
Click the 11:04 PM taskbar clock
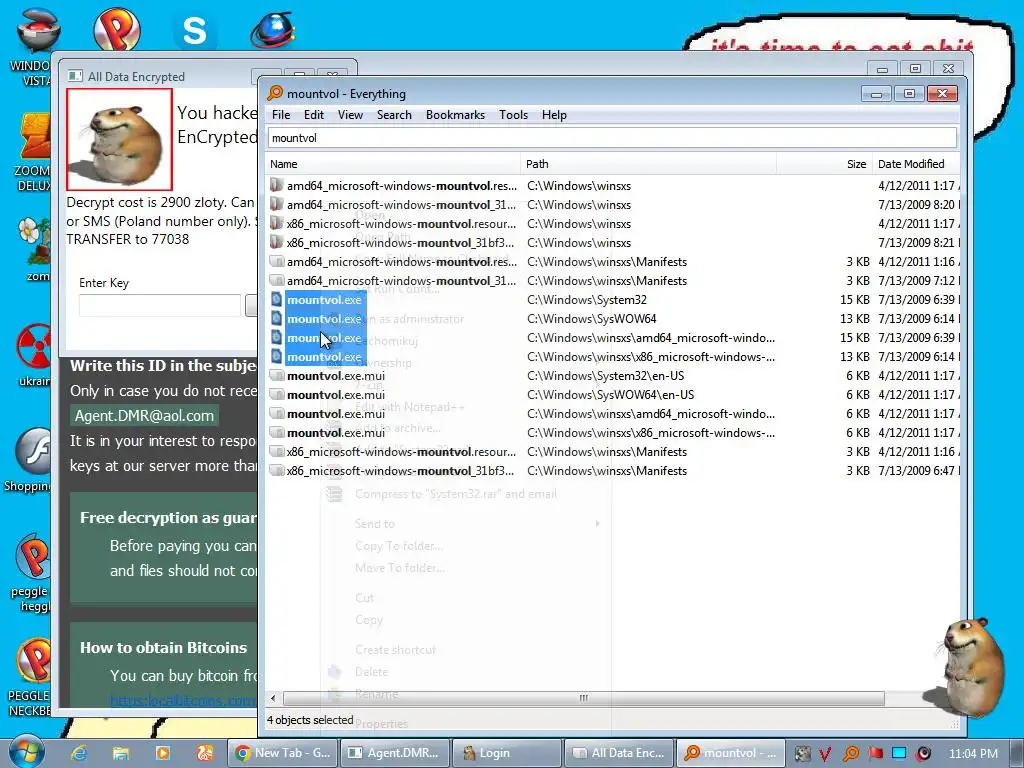(x=972, y=754)
